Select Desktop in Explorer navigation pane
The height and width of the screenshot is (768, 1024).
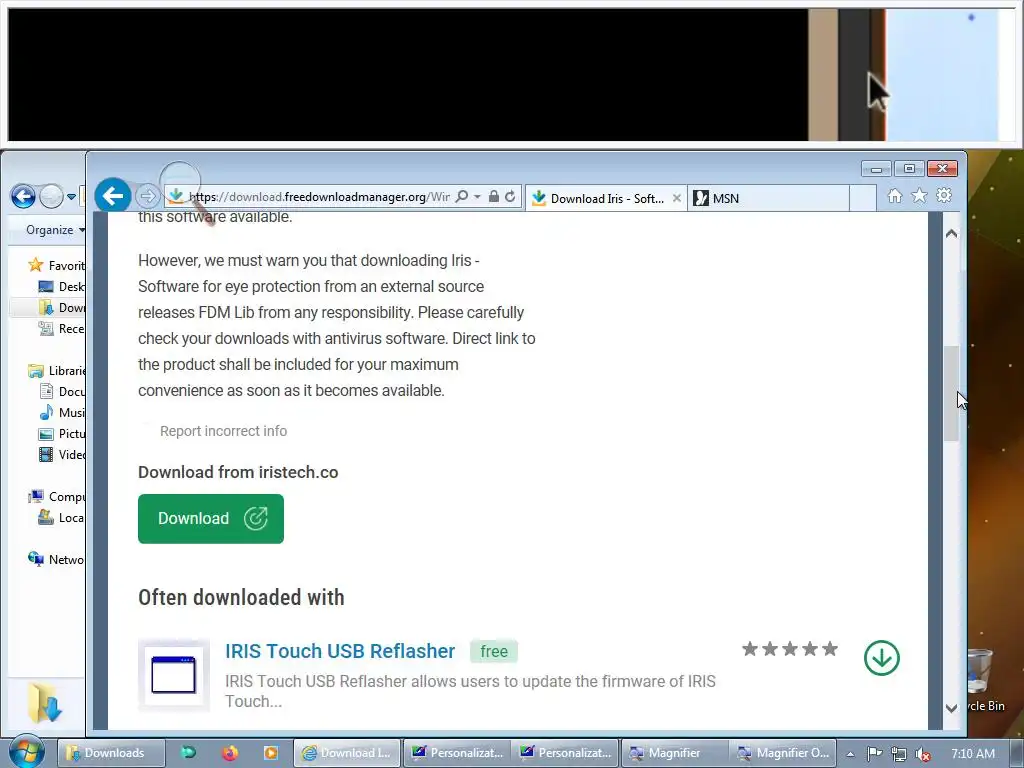click(x=62, y=287)
